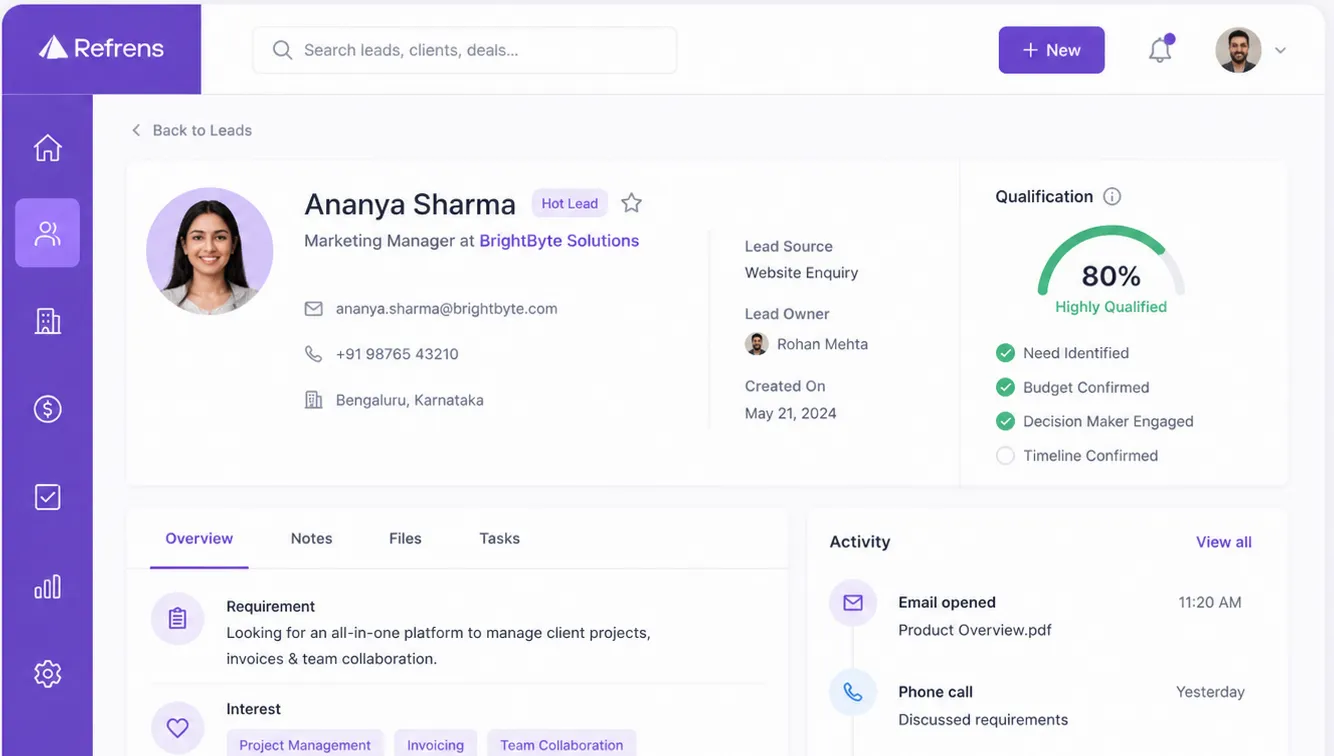The image size is (1334, 756).
Task: Toggle the Decision Maker Engaged check
Action: click(x=1005, y=421)
